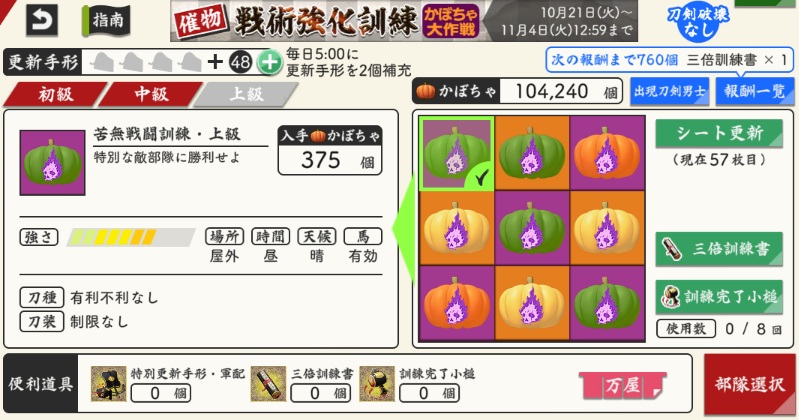
Task: Click the back arrow icon
Action: pyautogui.click(x=42, y=20)
